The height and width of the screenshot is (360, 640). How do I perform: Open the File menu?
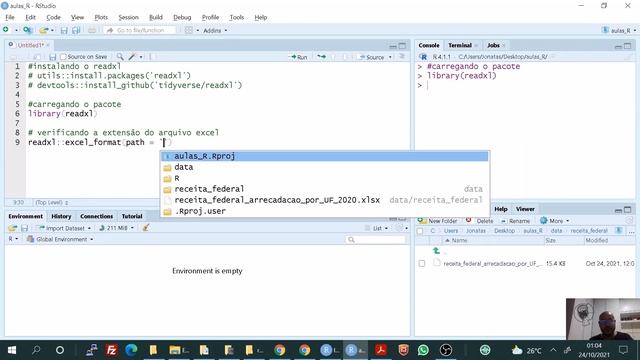[10, 17]
